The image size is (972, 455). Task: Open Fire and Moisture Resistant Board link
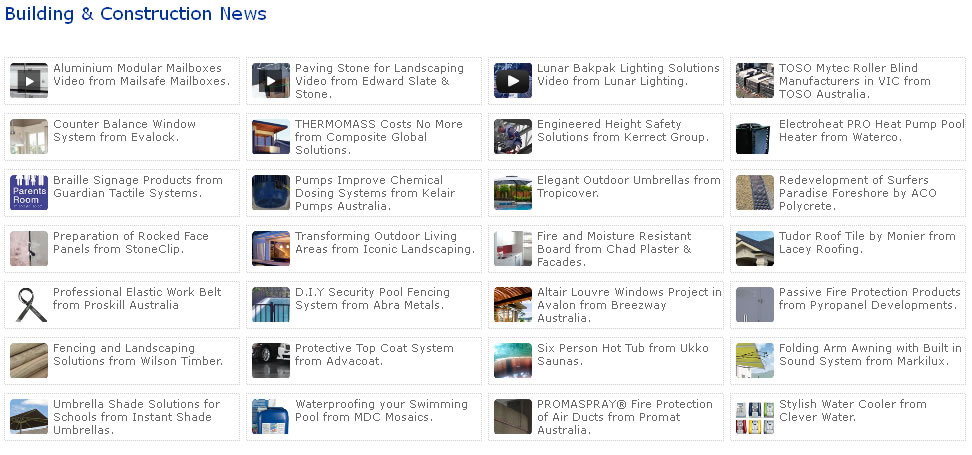(614, 249)
